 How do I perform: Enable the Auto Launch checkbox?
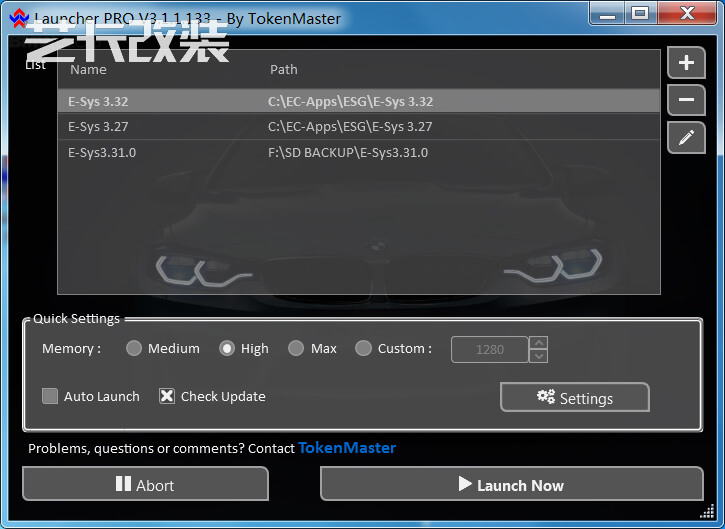pos(50,396)
